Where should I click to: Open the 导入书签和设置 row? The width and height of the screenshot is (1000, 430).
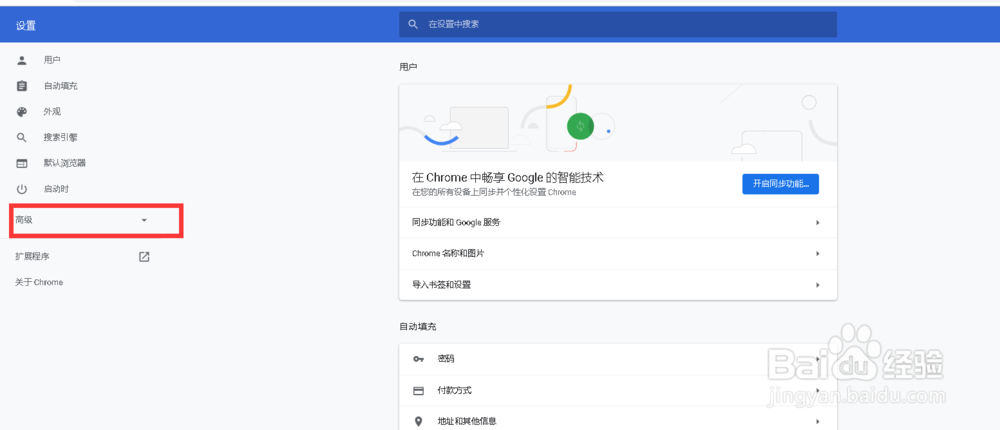tap(617, 285)
